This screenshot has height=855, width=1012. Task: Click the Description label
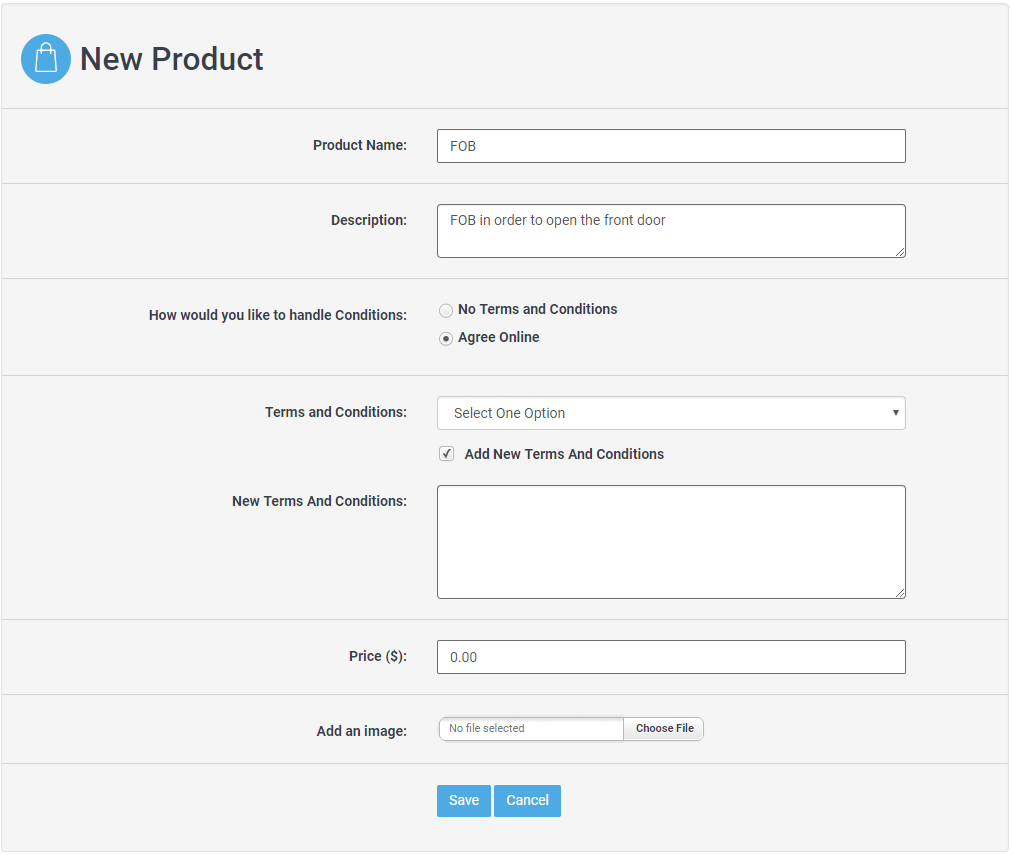click(368, 220)
